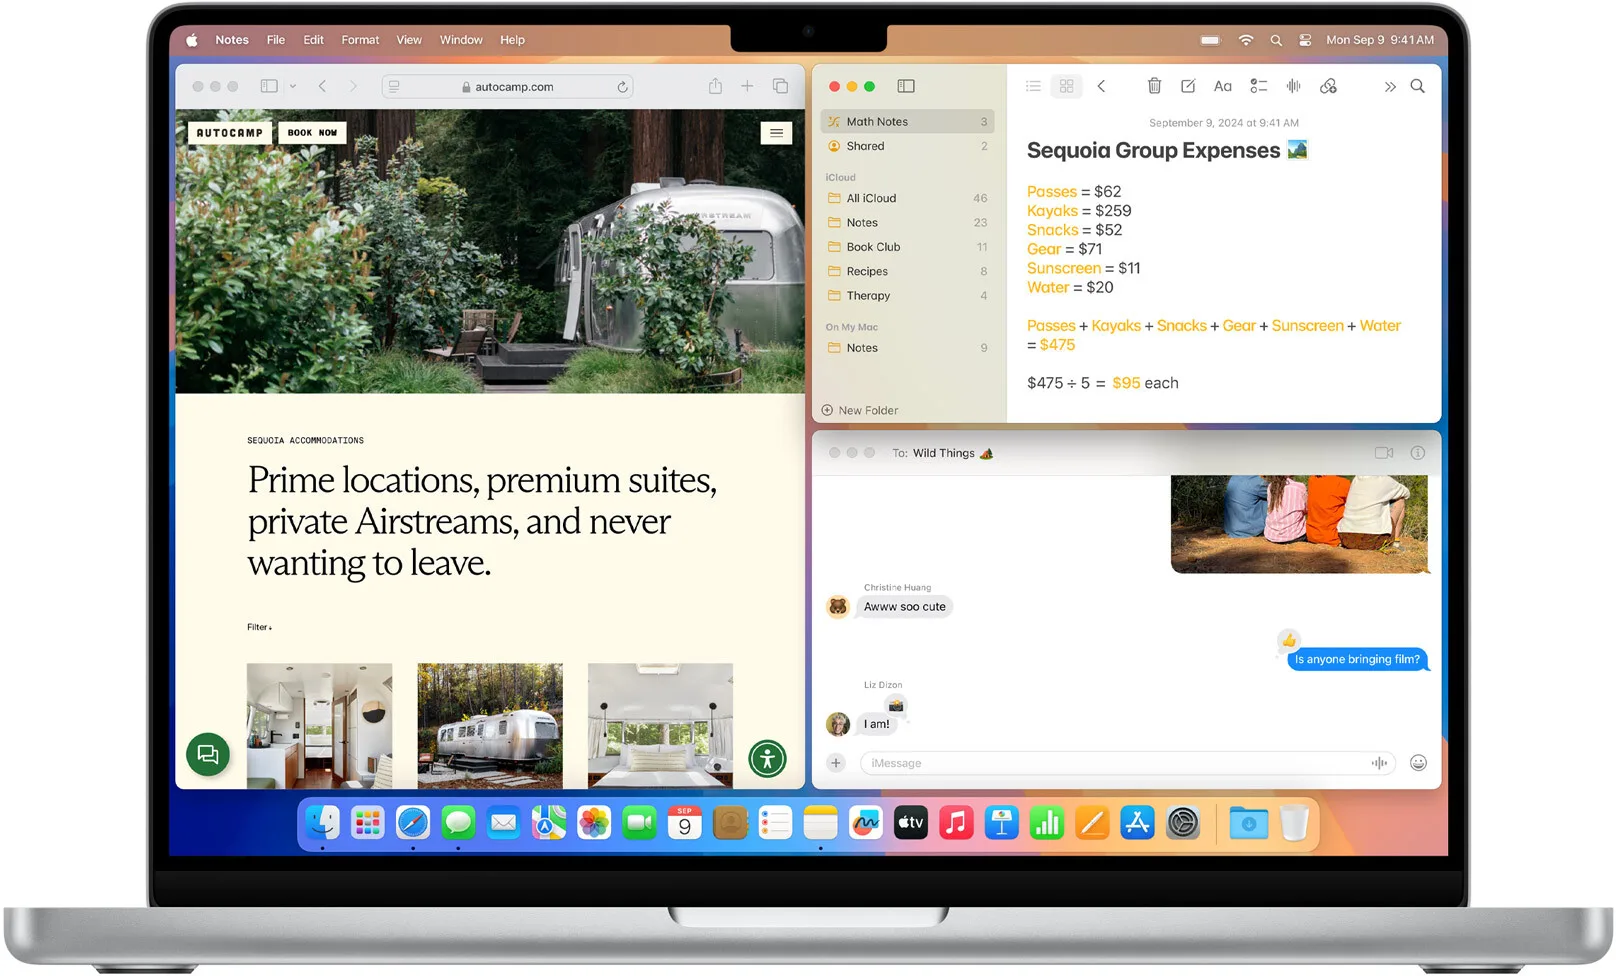Open the Format menu
Image resolution: width=1616 pixels, height=976 pixels.
click(360, 40)
